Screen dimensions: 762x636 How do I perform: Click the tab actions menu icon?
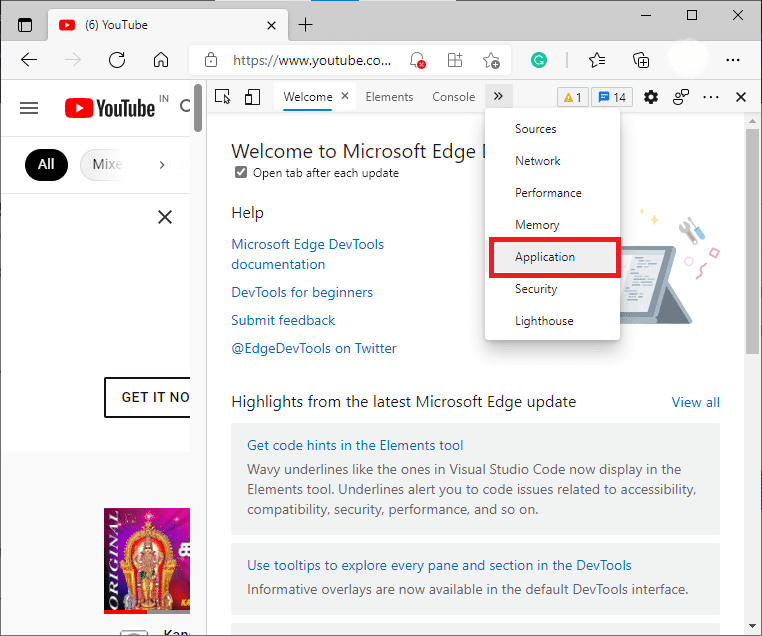click(25, 25)
